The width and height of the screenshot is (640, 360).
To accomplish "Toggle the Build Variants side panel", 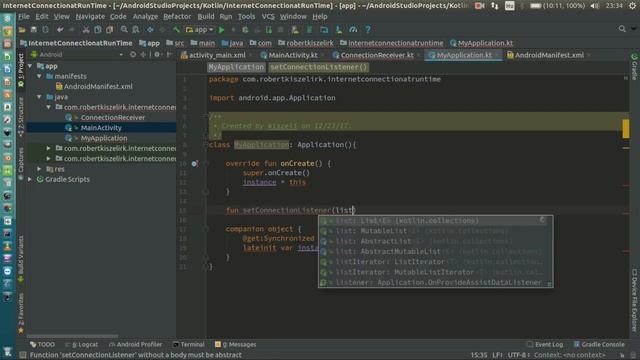I will click(x=21, y=258).
